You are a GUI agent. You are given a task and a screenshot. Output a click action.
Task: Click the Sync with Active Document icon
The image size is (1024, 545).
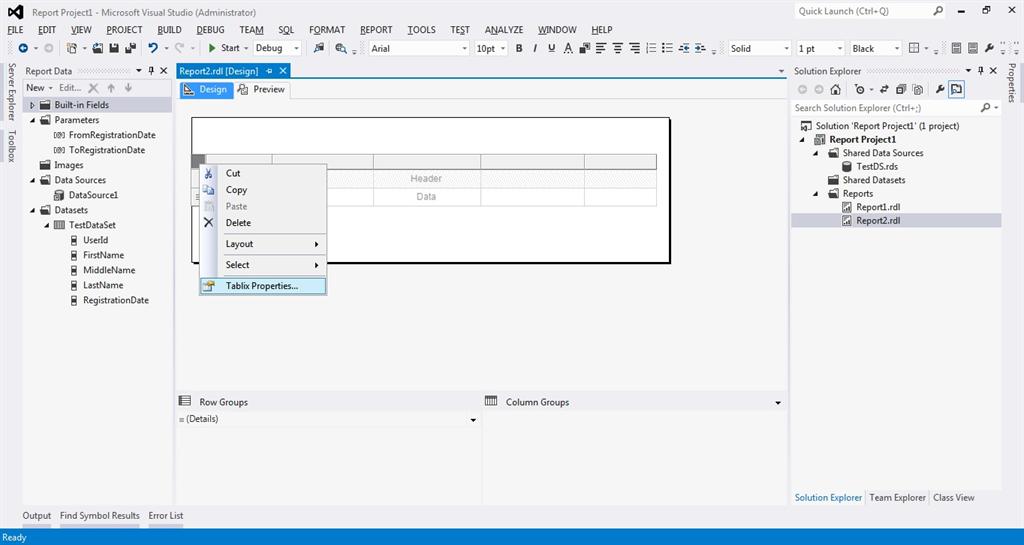tap(884, 89)
